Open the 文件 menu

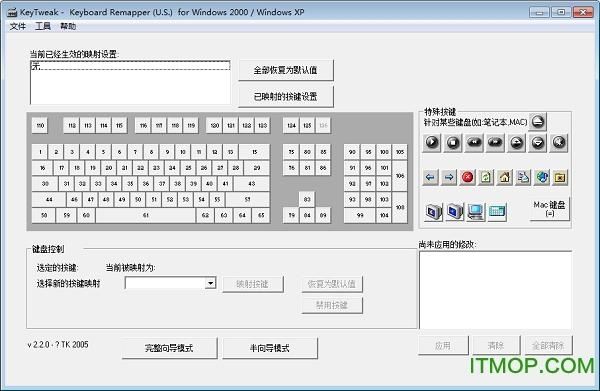[x=18, y=26]
